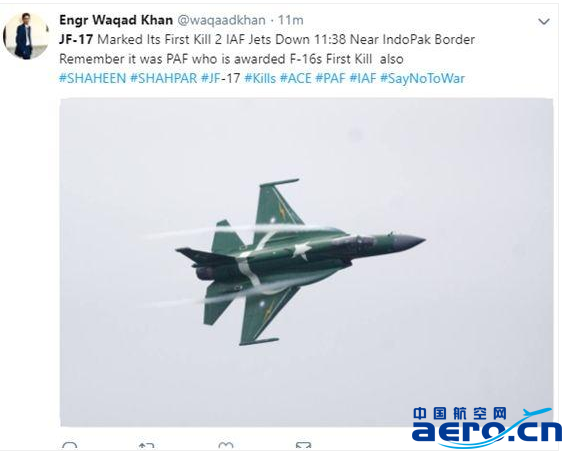Open the tweet's 11m timestamp

click(x=290, y=20)
